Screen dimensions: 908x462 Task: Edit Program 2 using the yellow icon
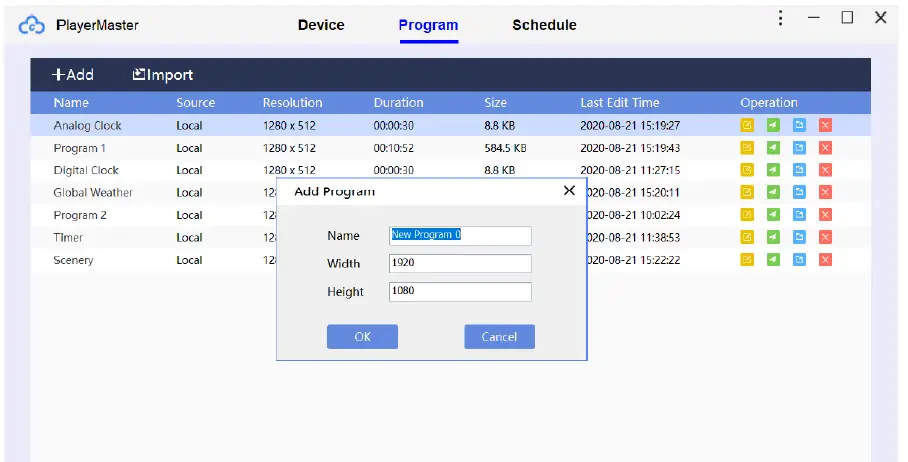[747, 215]
